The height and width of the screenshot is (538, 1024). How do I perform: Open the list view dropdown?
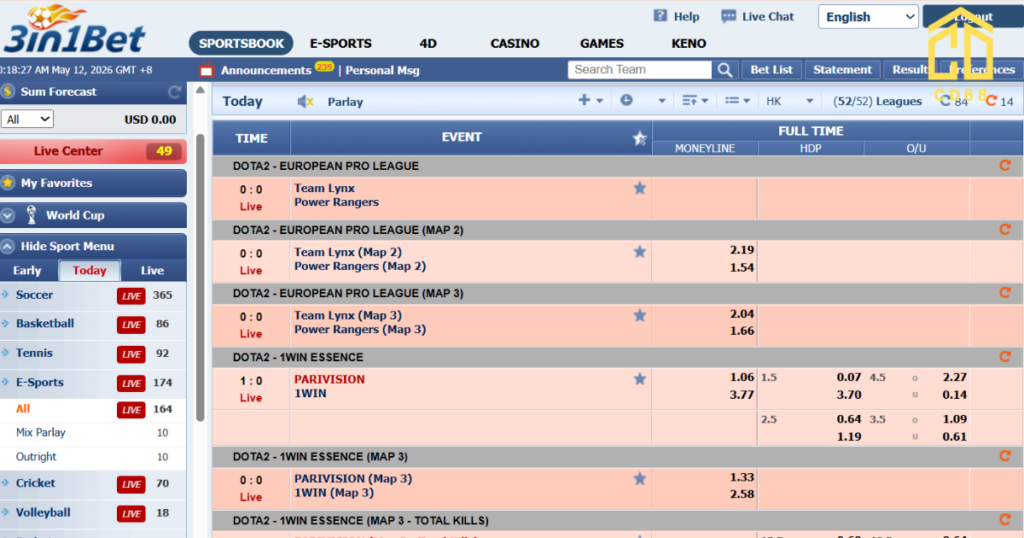point(737,101)
